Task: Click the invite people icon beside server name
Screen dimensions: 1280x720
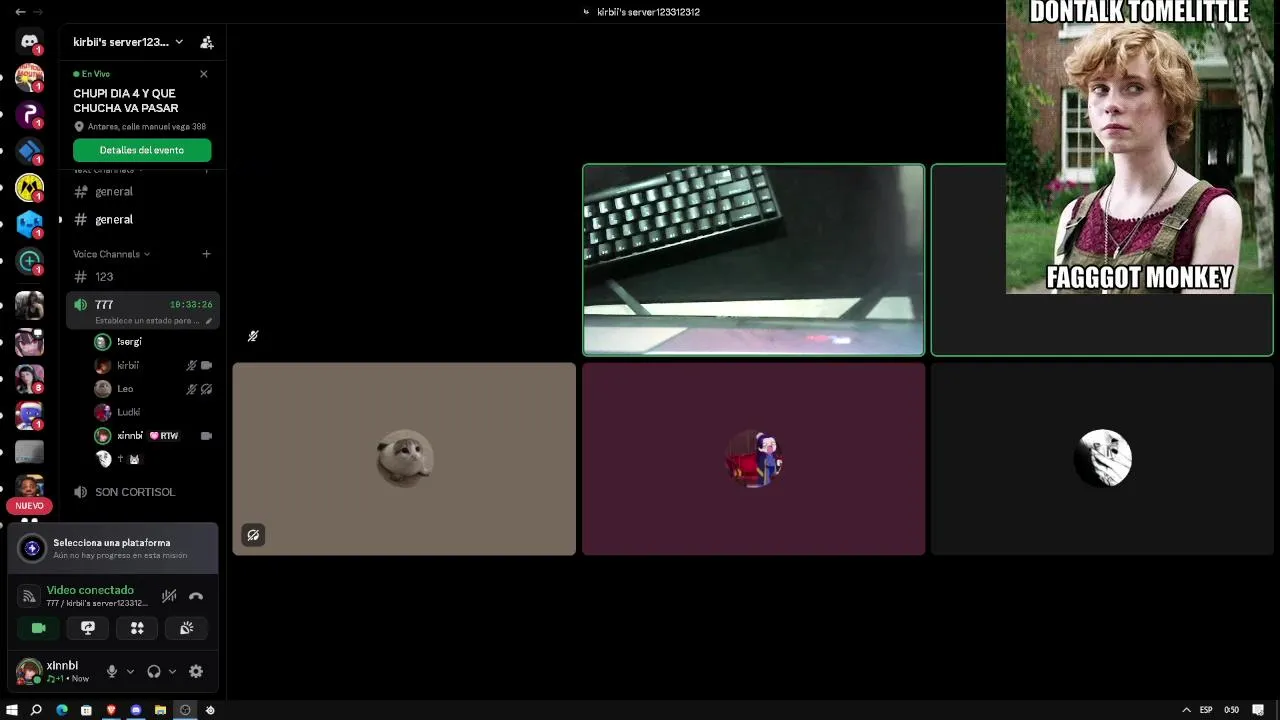Action: coord(206,42)
